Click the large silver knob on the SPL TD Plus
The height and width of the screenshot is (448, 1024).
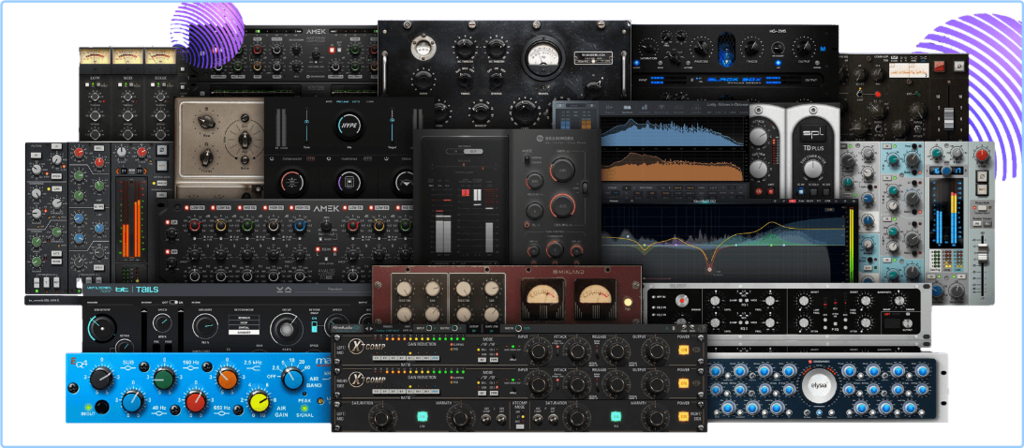click(812, 170)
